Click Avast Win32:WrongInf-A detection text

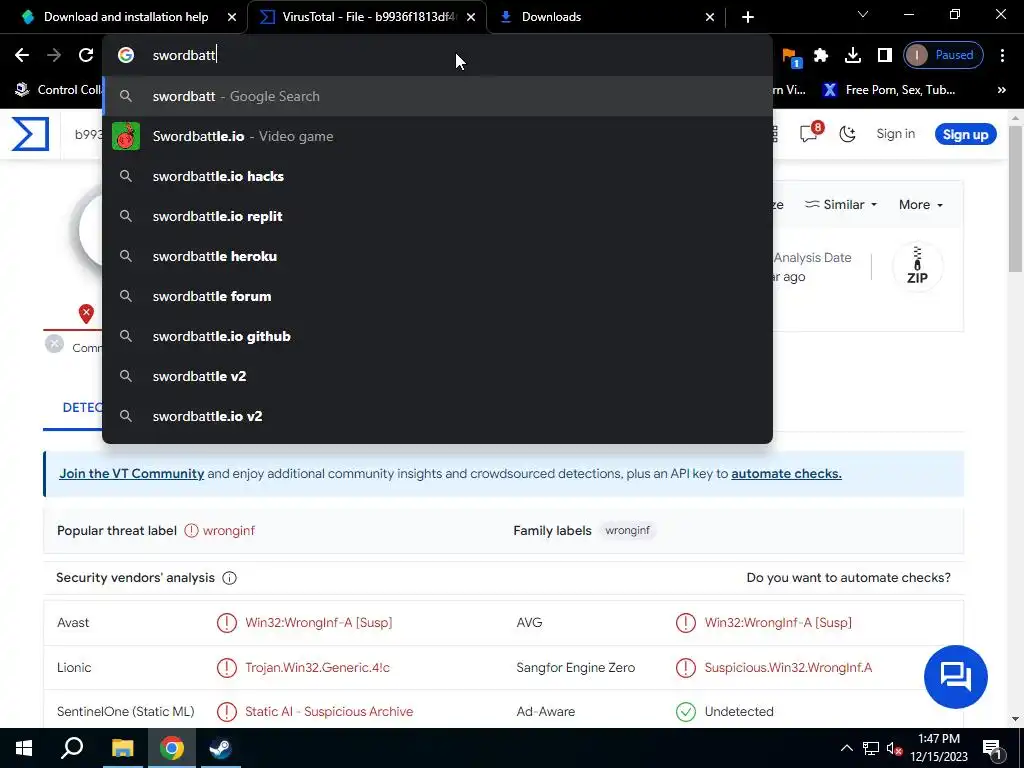(319, 623)
